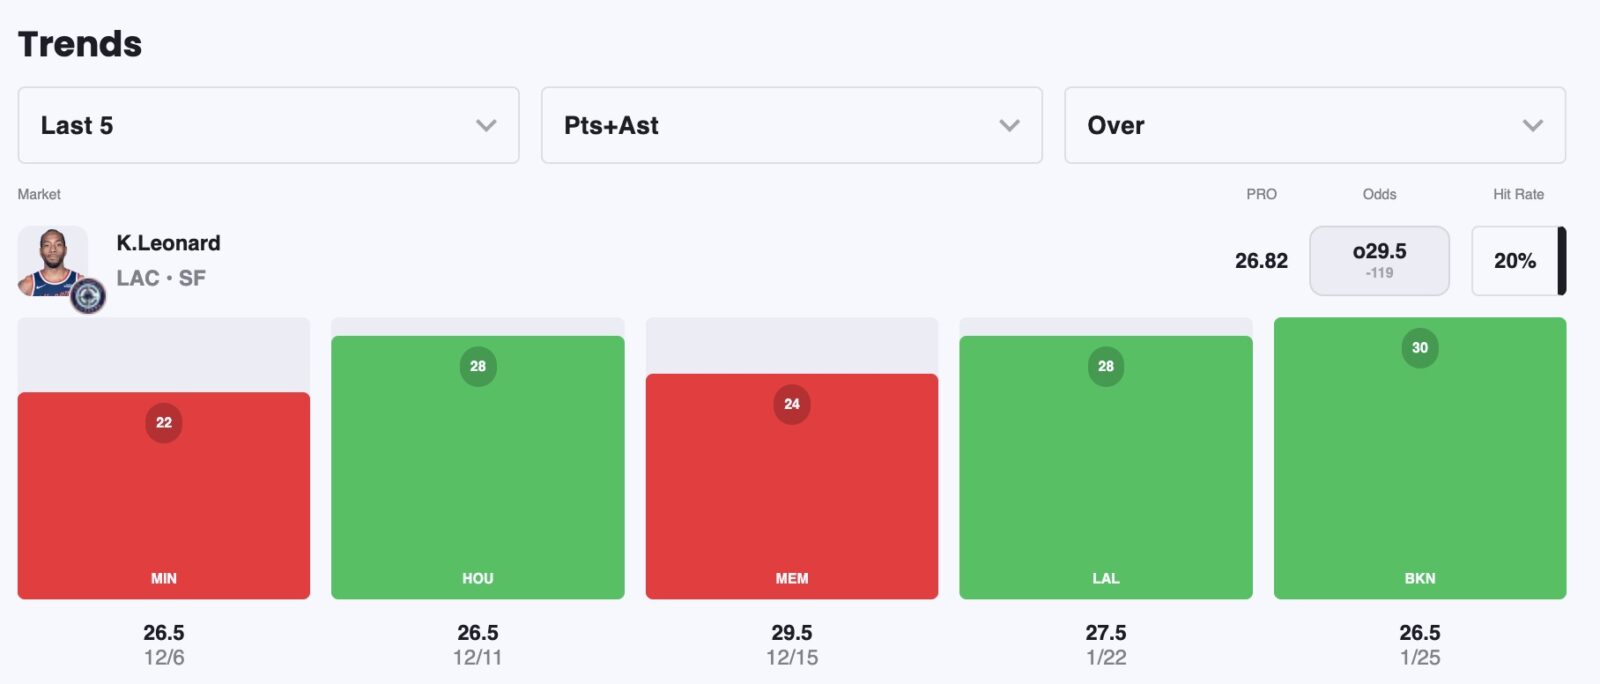Click the 22 value badge on MIN bar

click(164, 423)
